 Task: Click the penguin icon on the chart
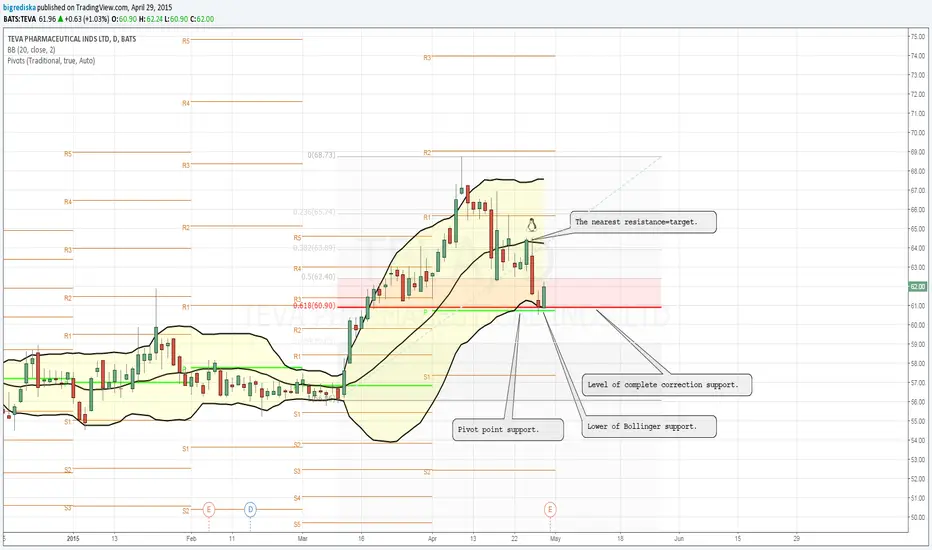(x=531, y=225)
